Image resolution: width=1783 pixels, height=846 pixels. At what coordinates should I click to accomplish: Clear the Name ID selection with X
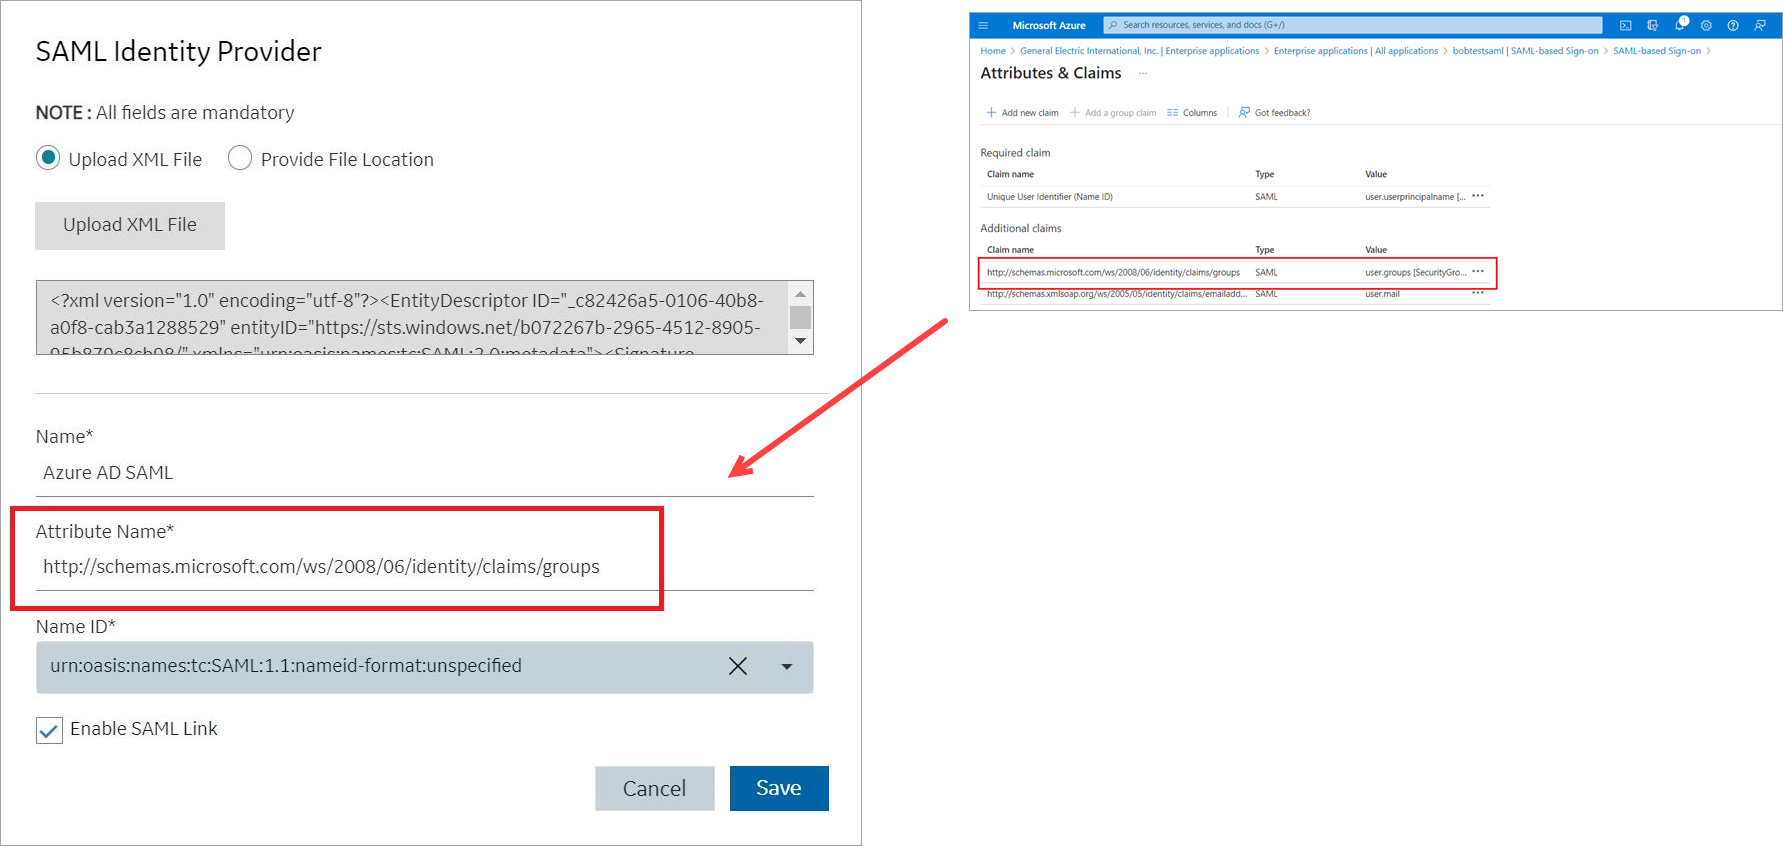tap(738, 666)
